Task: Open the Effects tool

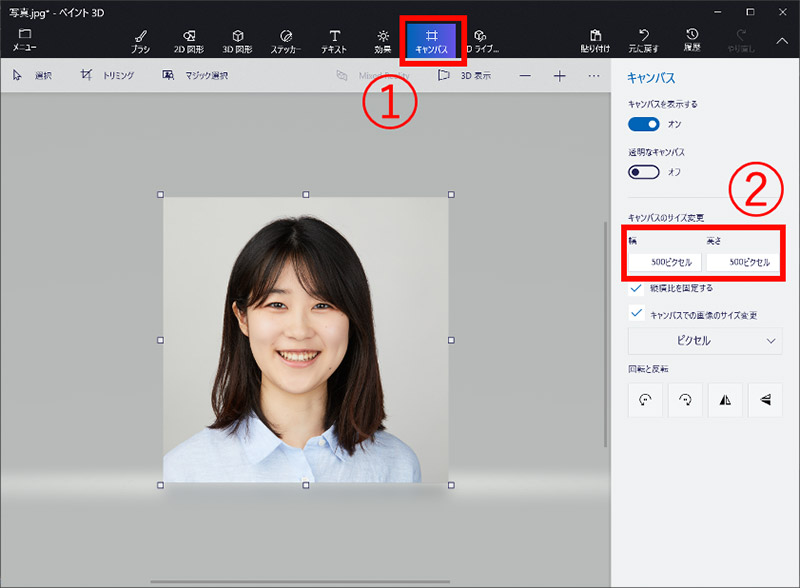Action: 383,39
